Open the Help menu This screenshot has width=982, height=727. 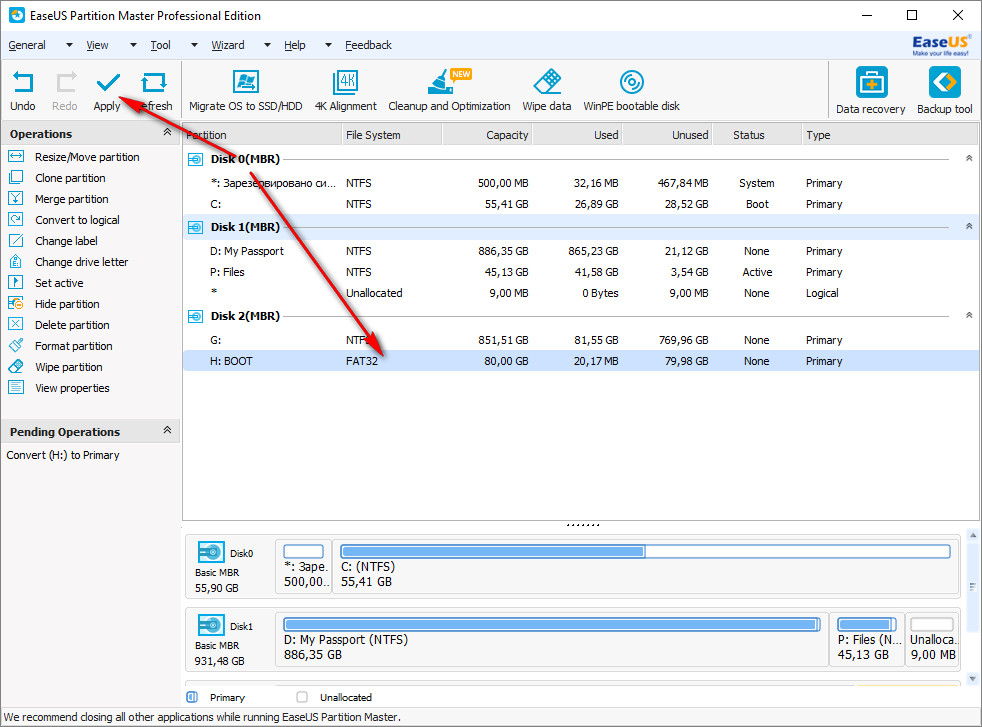pos(294,45)
